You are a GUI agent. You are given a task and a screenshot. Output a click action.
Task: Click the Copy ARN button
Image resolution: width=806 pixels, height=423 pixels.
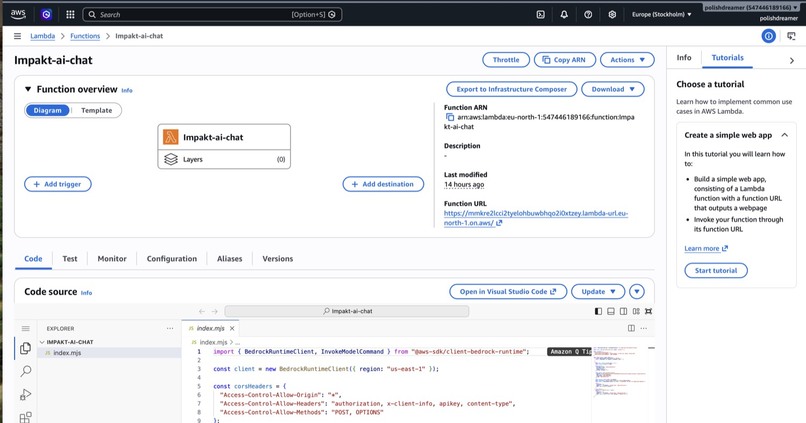(x=564, y=60)
